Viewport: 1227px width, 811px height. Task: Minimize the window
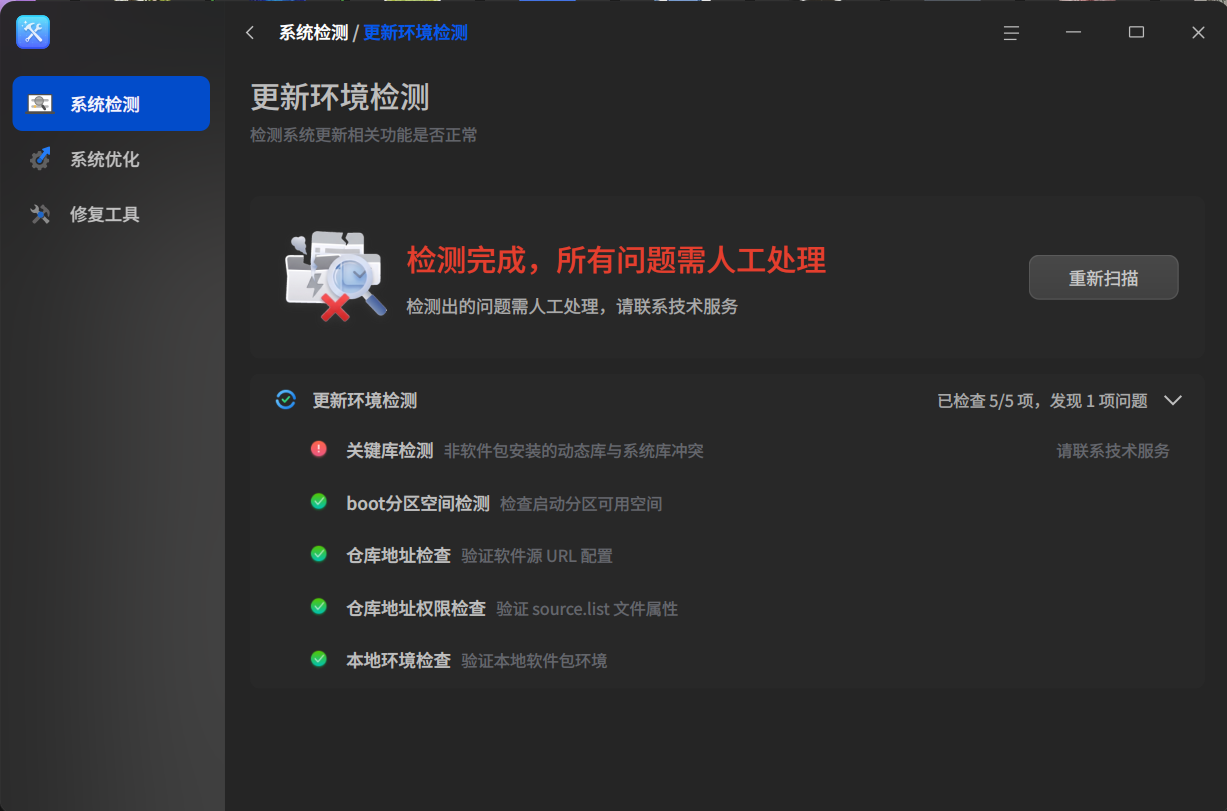point(1073,33)
